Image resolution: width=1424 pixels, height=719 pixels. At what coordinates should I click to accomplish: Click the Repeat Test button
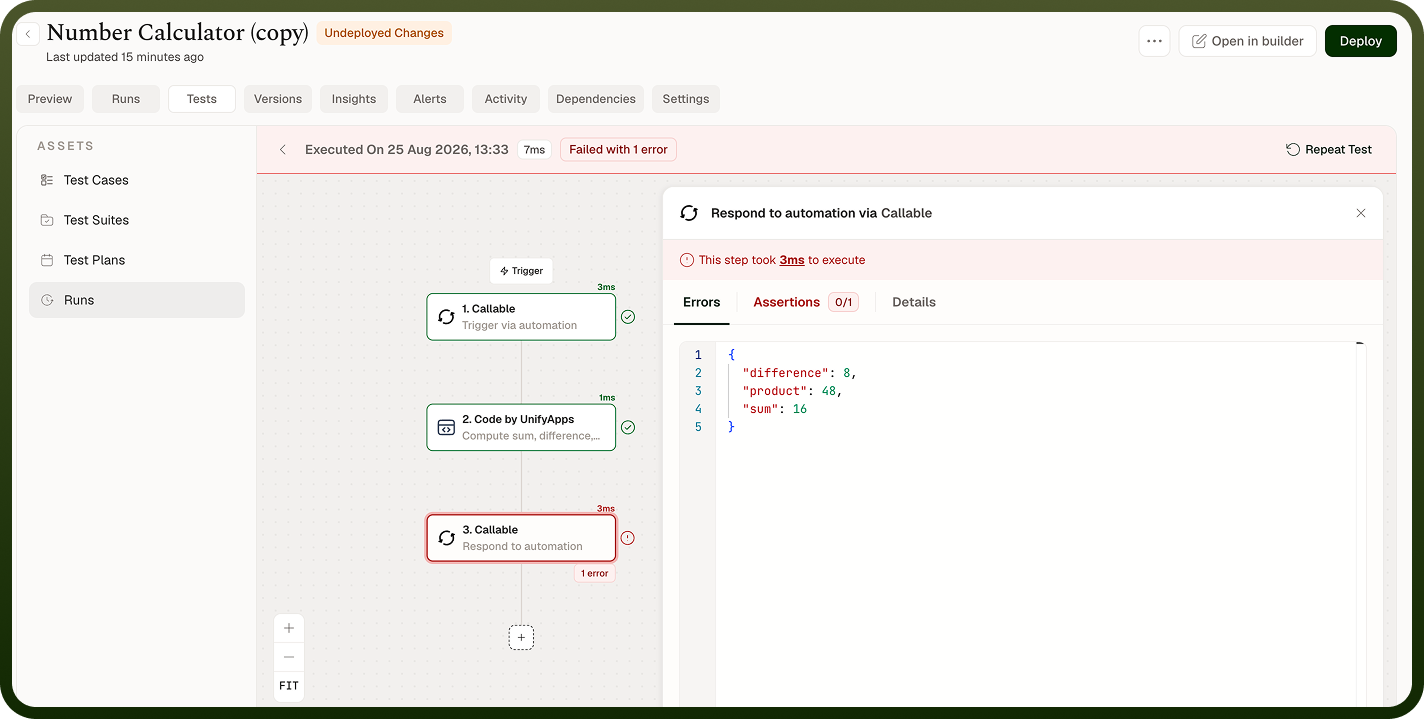1329,150
